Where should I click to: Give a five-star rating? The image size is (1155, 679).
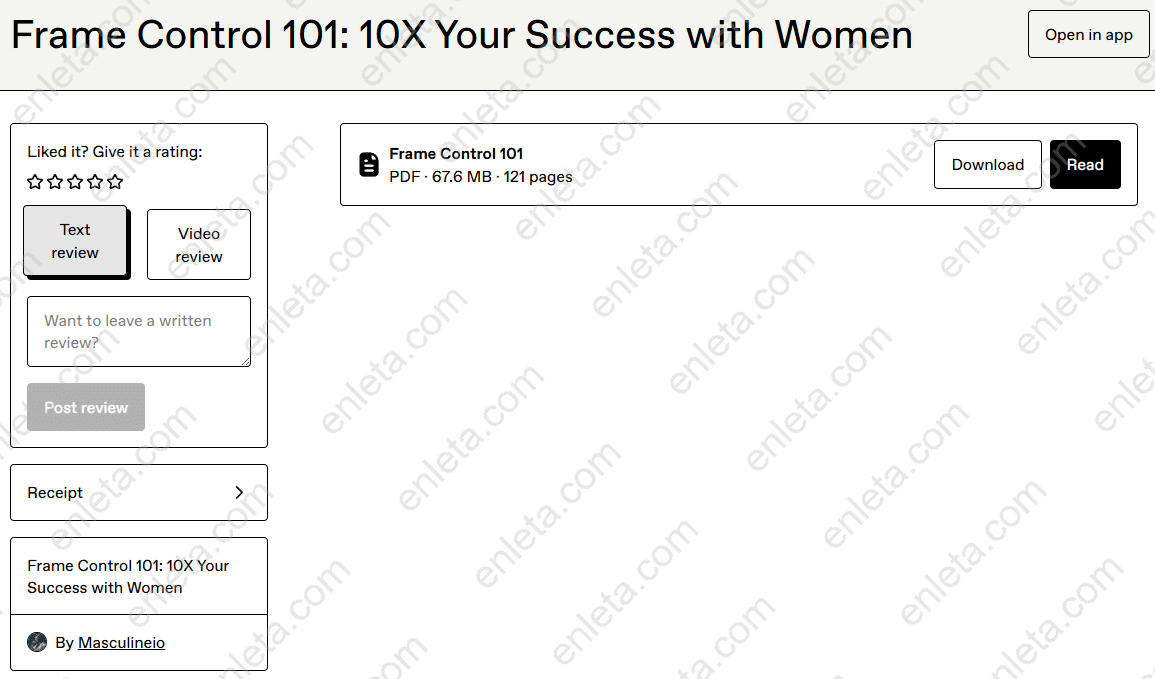(115, 182)
